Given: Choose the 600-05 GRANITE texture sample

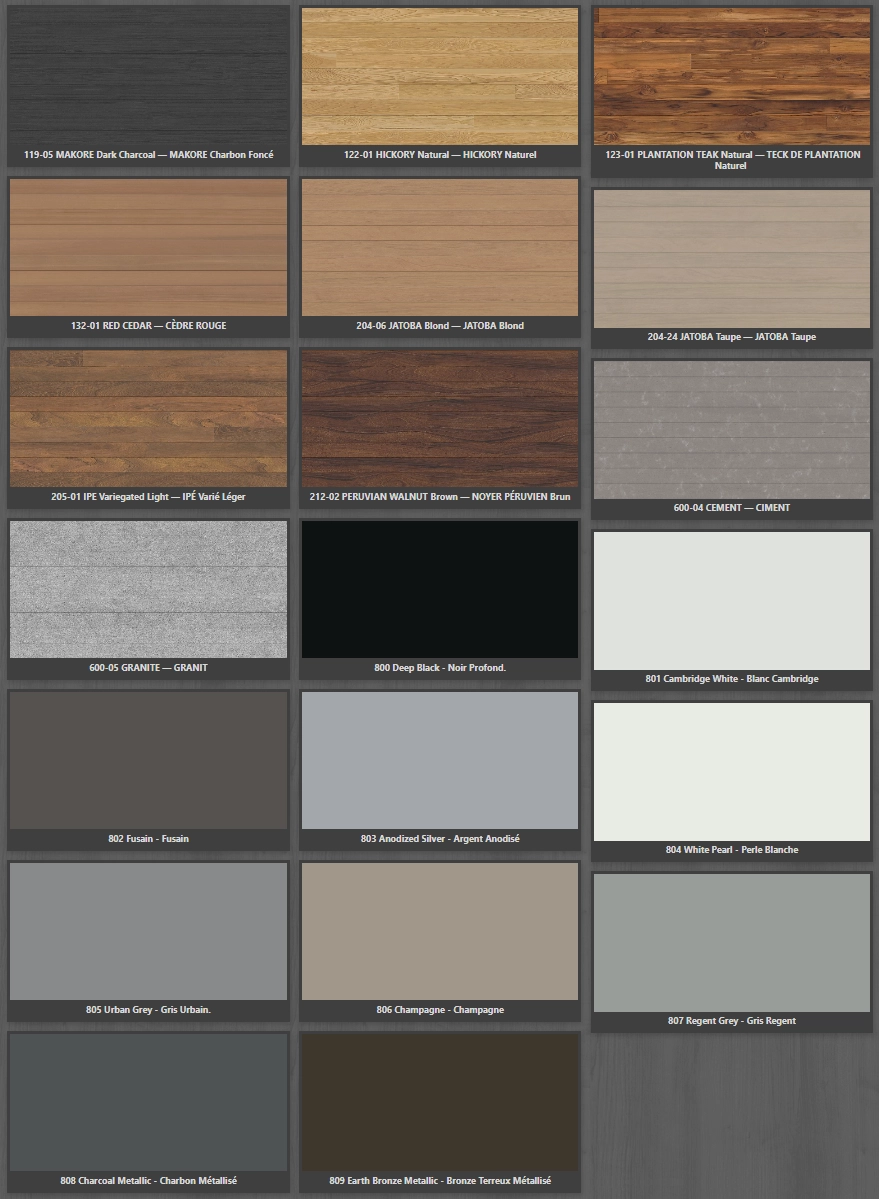Looking at the screenshot, I should pos(148,588).
